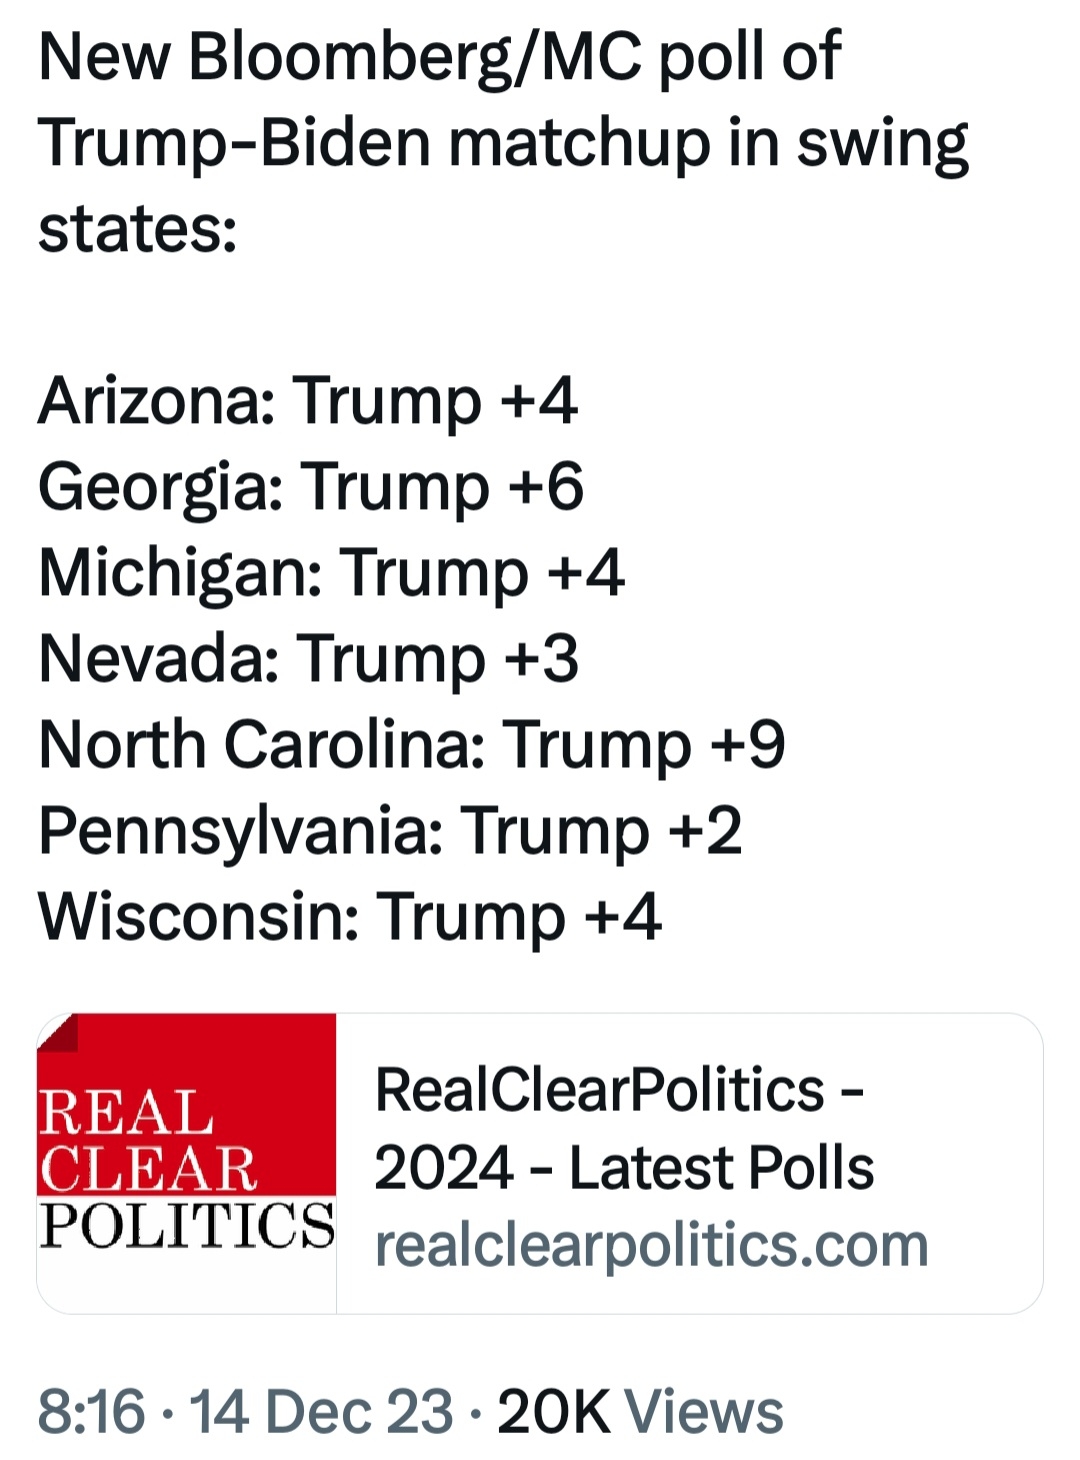Select the North Carolina: Trump +9 line
The width and height of the screenshot is (1080, 1460).
[412, 745]
